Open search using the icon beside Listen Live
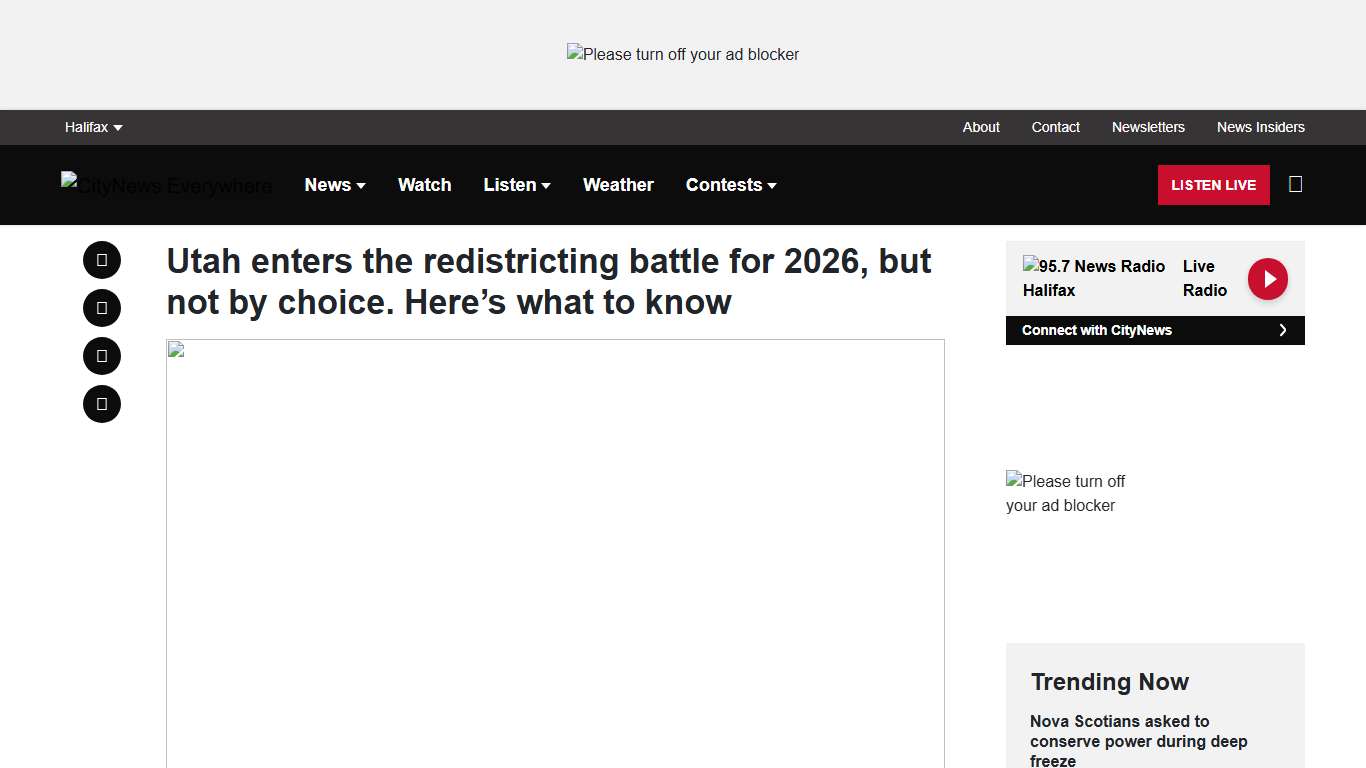Image resolution: width=1366 pixels, height=768 pixels. [1295, 184]
